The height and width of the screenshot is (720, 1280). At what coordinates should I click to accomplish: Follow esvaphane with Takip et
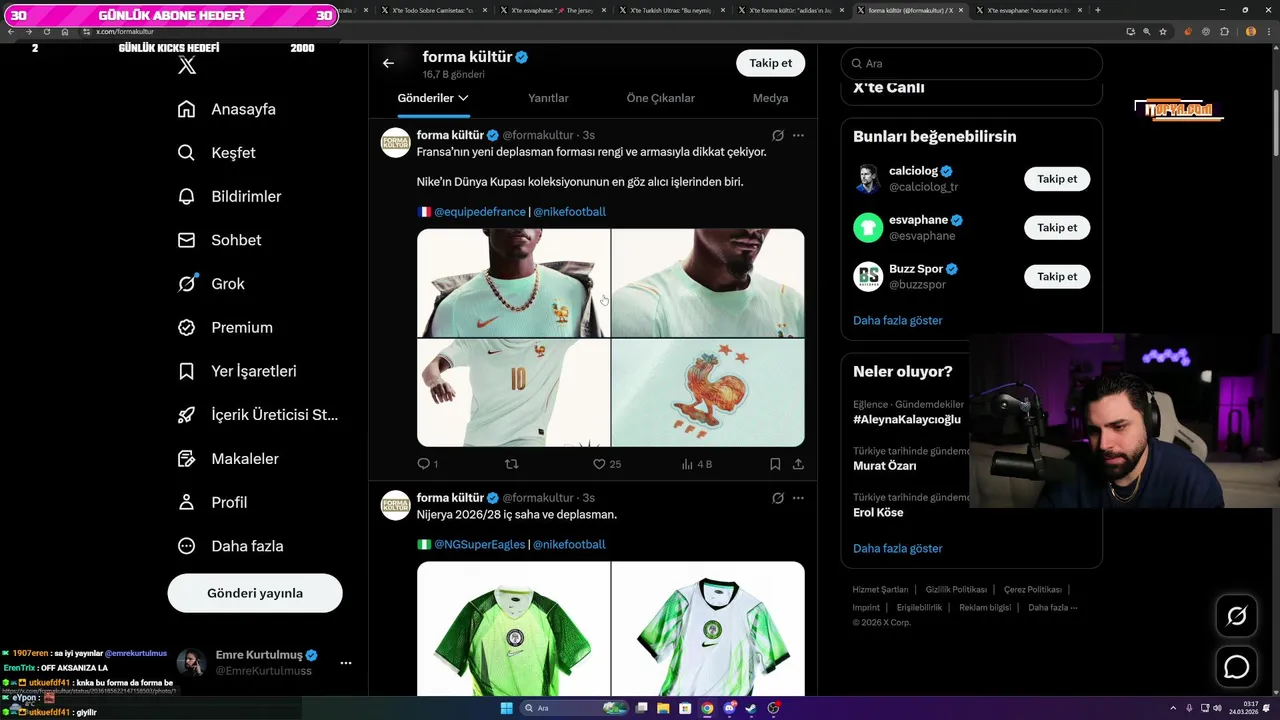1057,227
